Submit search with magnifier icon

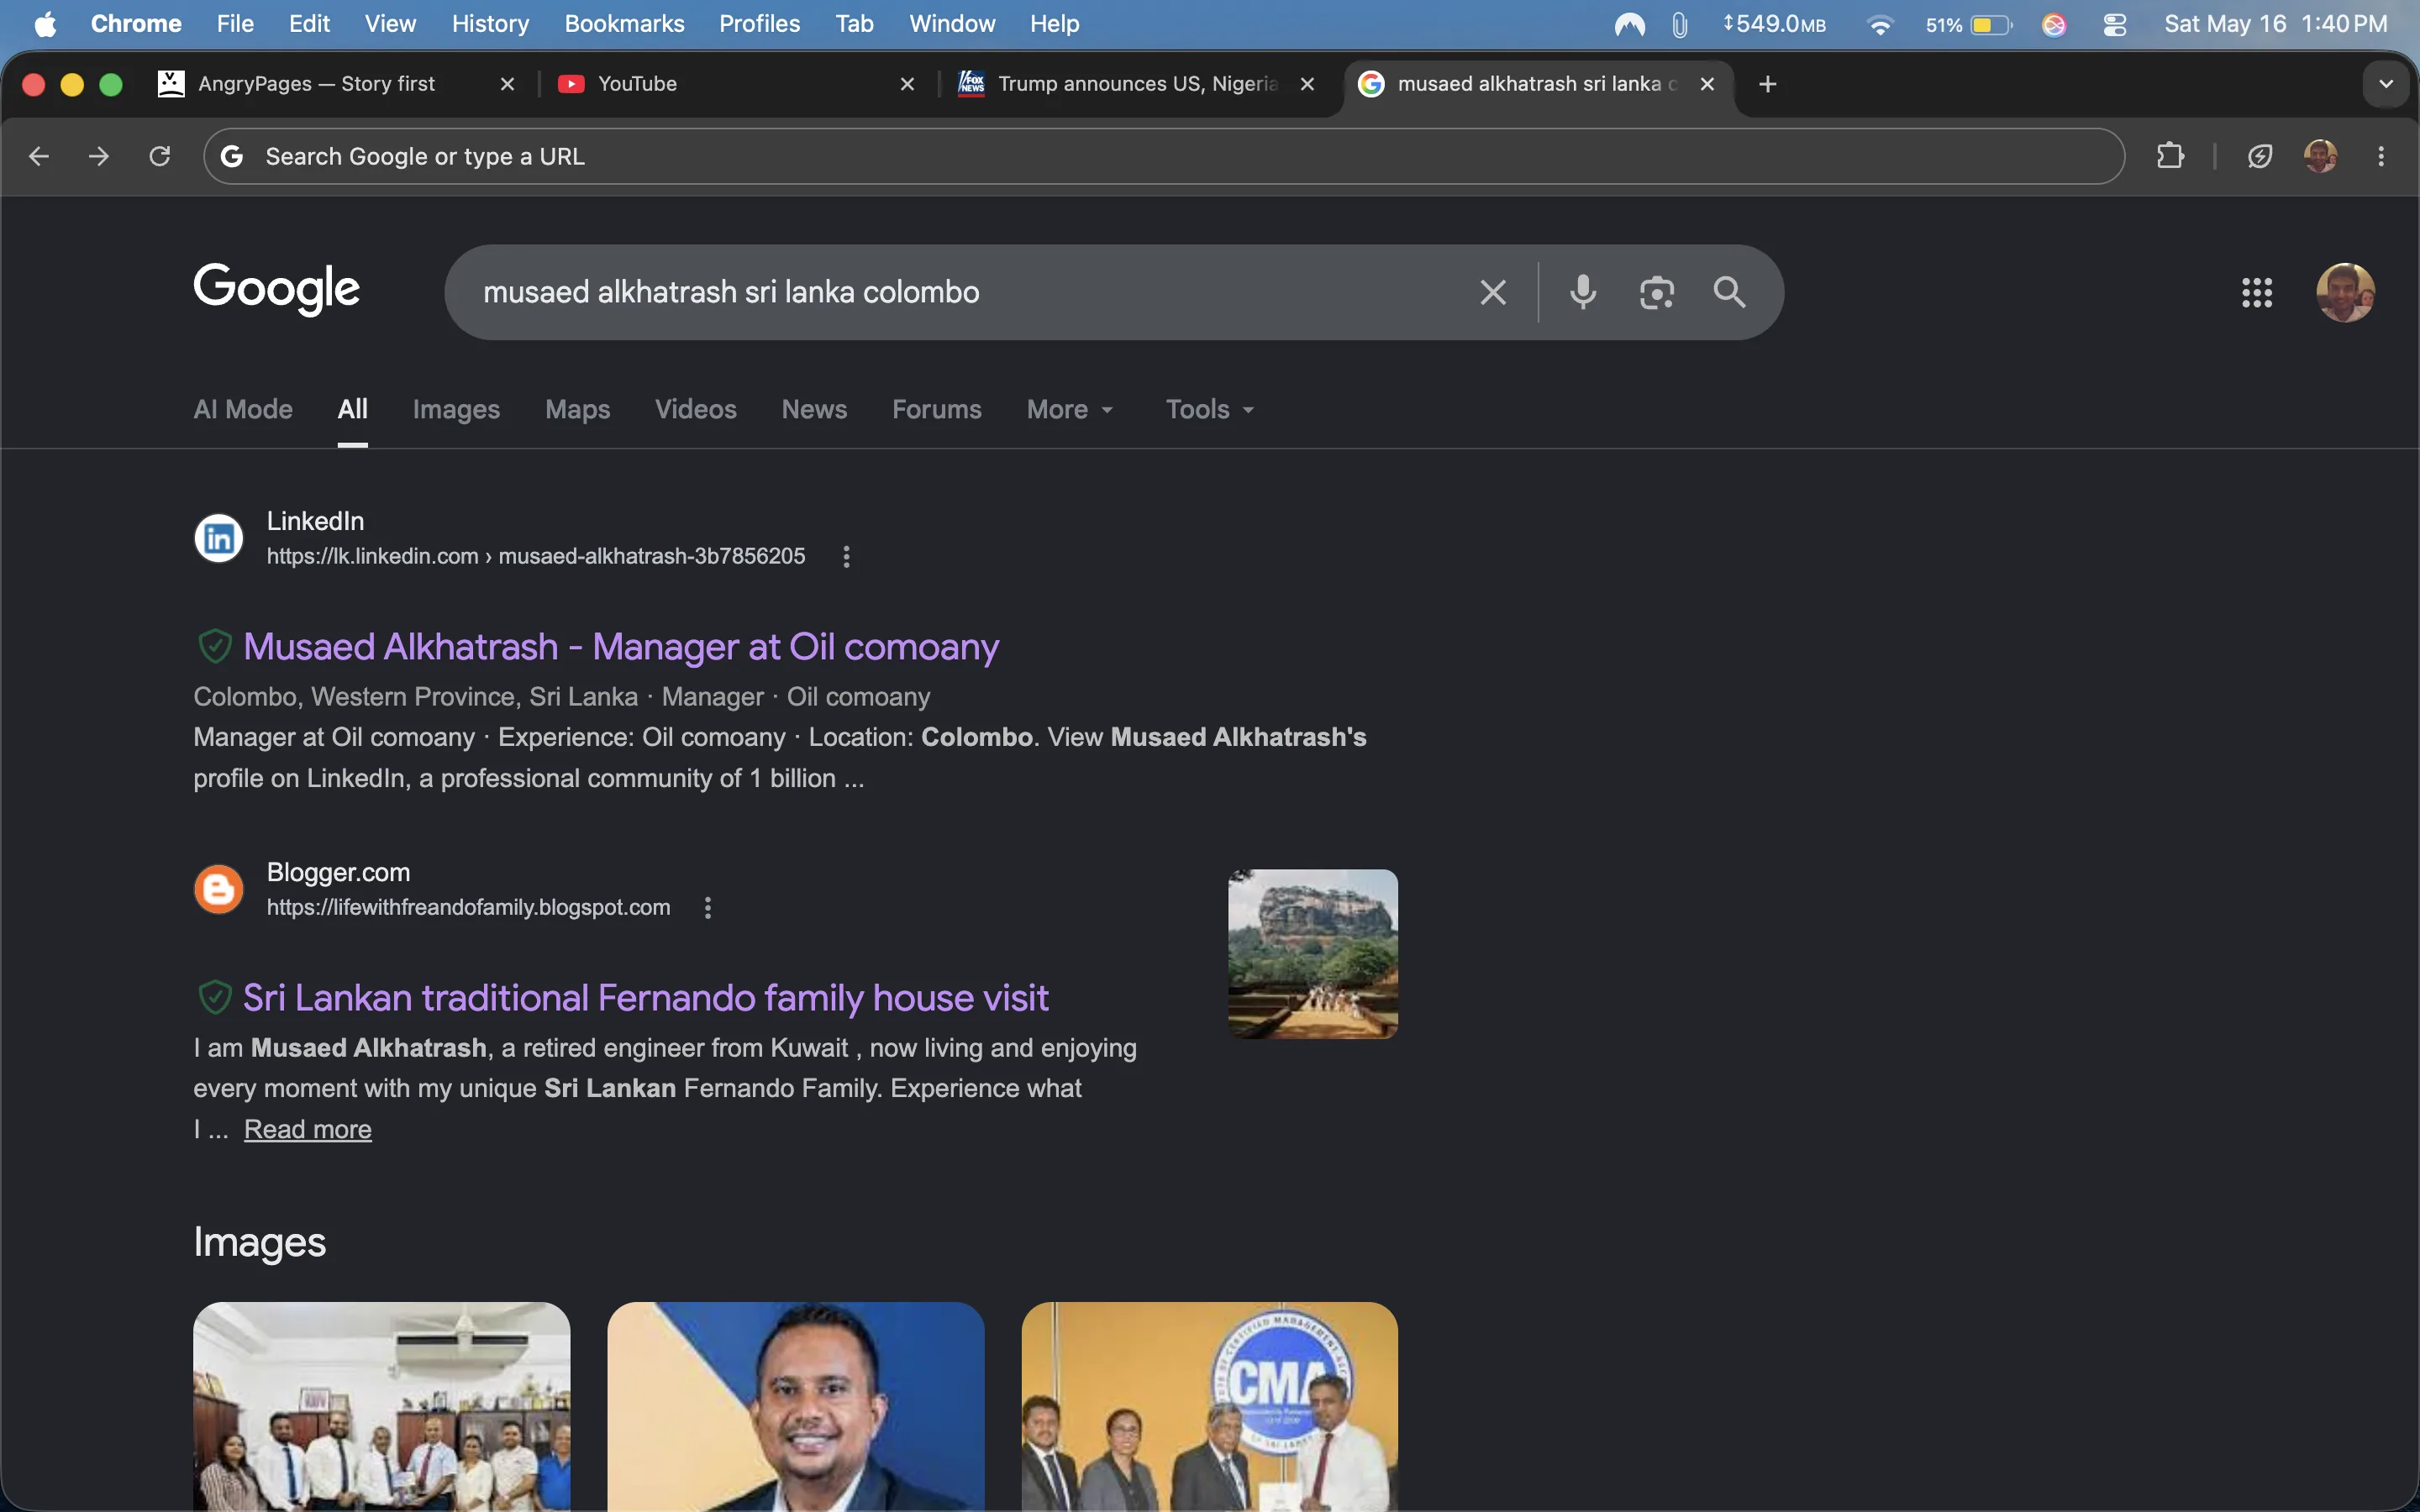(1730, 293)
